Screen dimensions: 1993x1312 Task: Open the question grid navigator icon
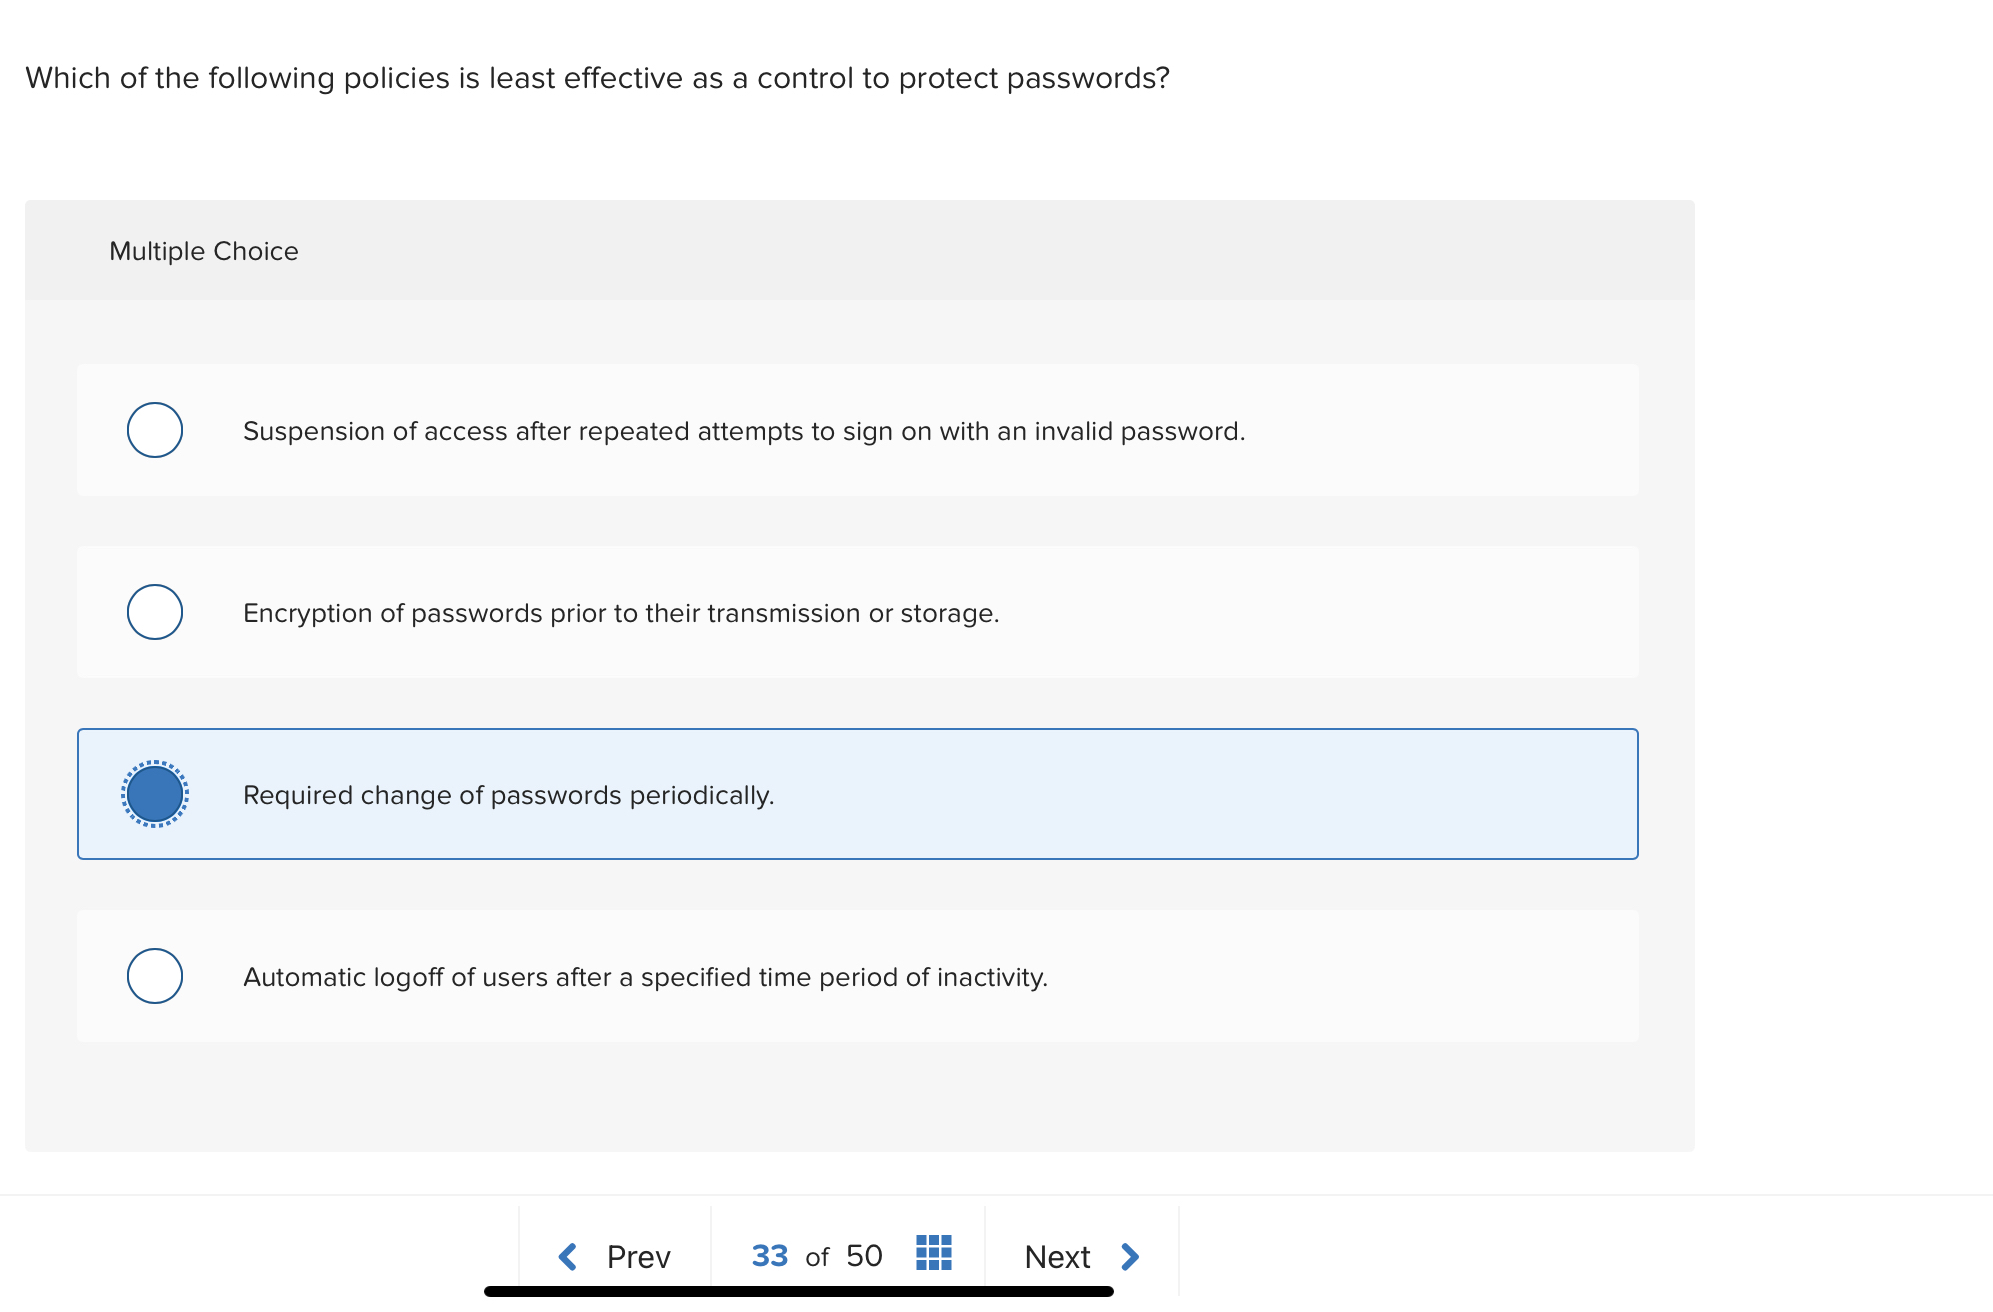[933, 1252]
